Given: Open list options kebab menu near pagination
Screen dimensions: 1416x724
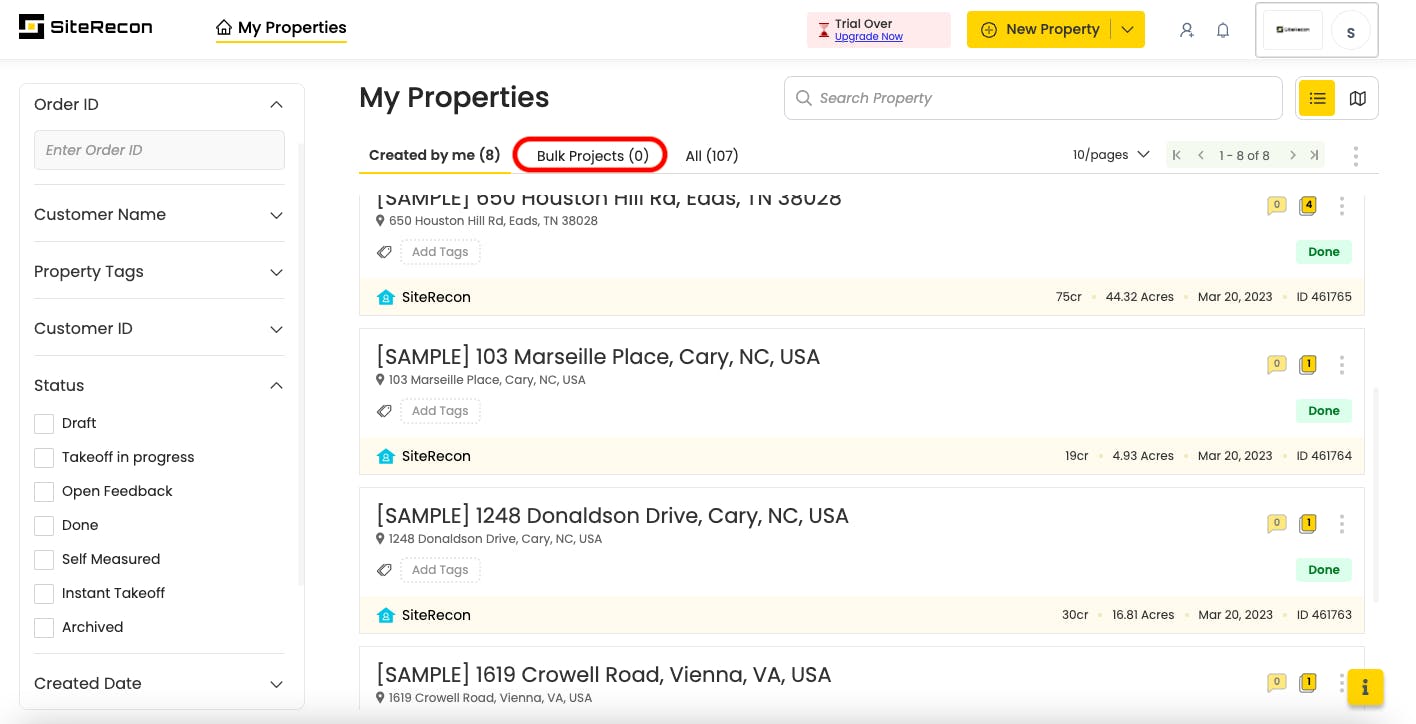Looking at the screenshot, I should [1355, 156].
